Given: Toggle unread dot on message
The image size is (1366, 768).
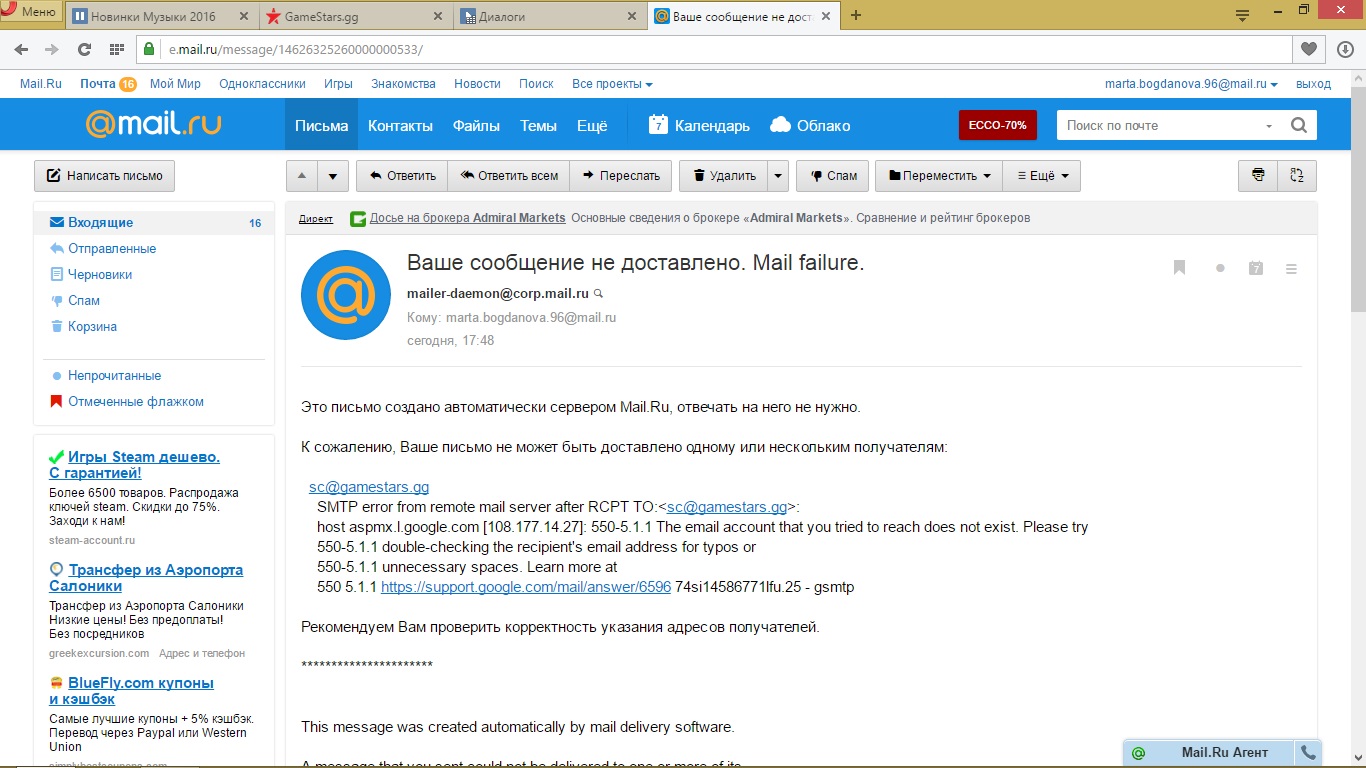Looking at the screenshot, I should pyautogui.click(x=1219, y=268).
